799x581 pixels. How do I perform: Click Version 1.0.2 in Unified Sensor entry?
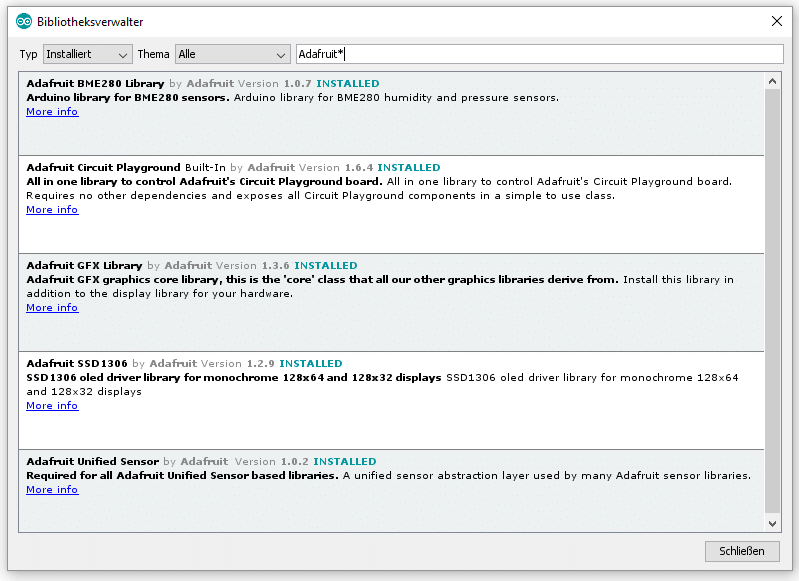272,461
